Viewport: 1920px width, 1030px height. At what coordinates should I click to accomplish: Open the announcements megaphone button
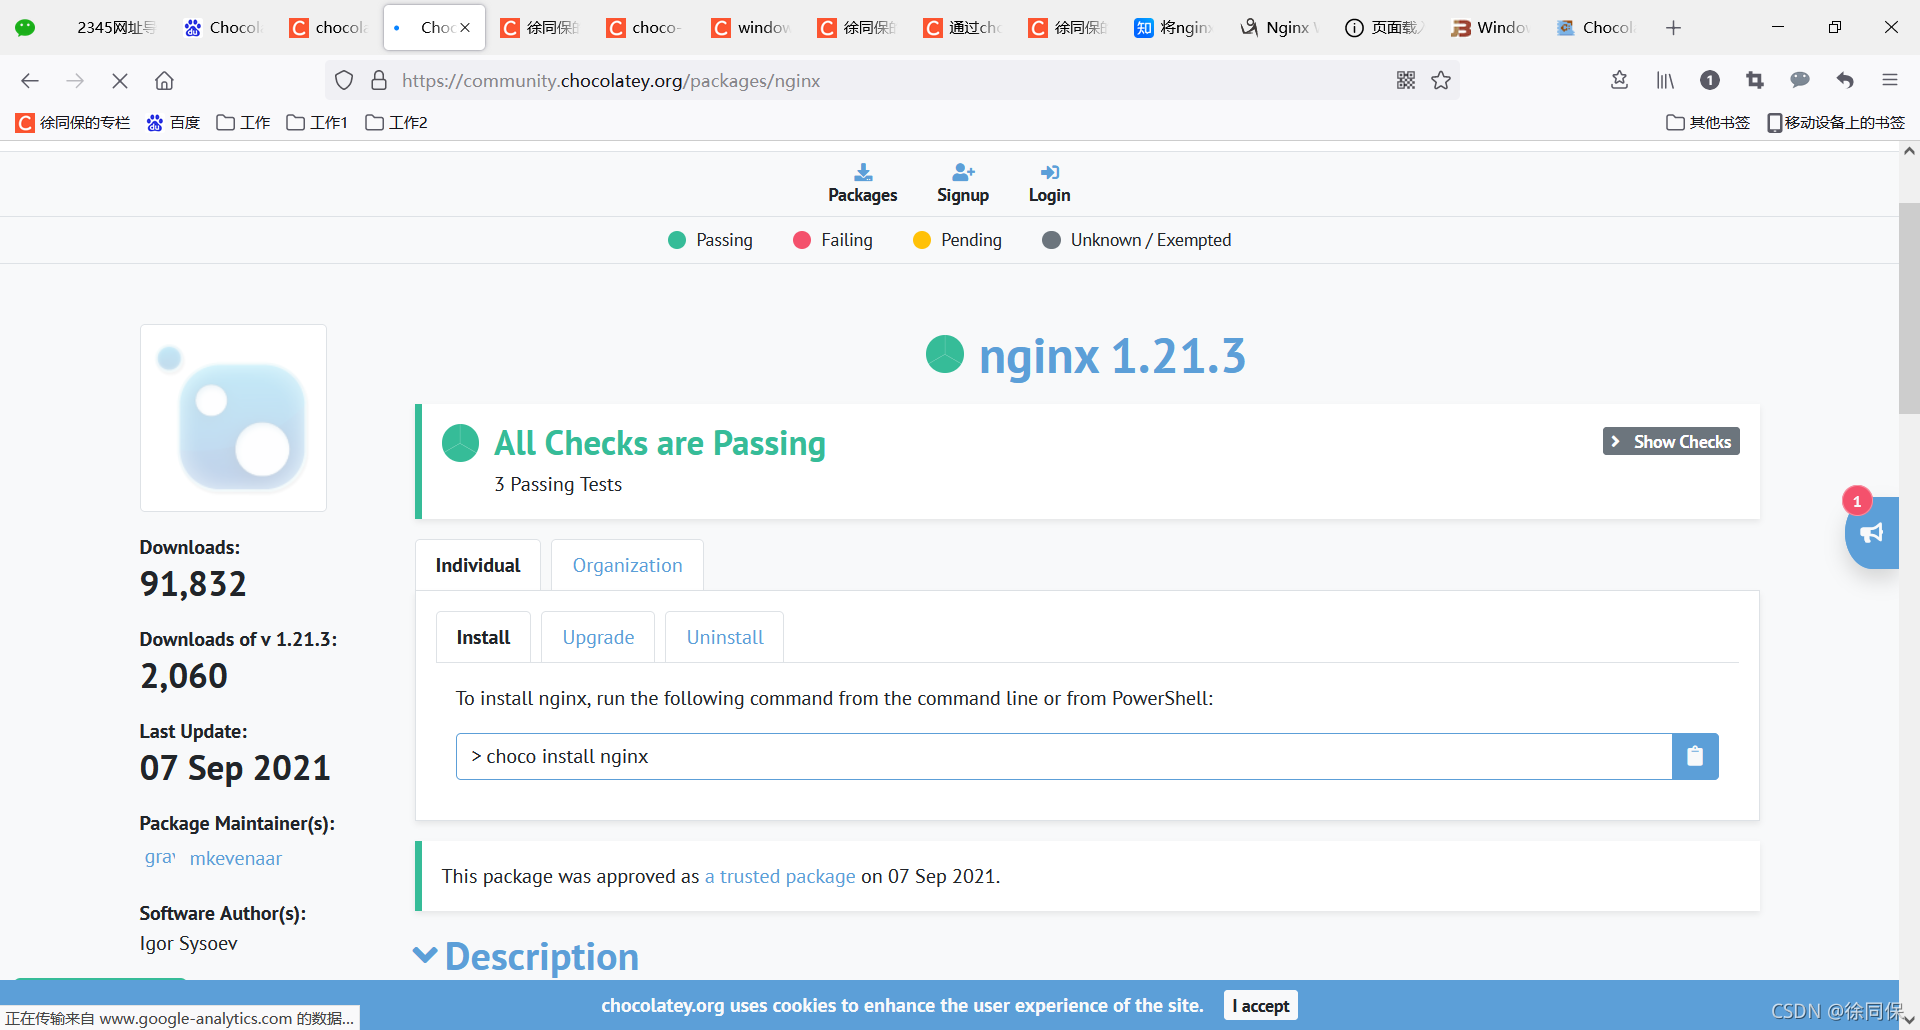click(1872, 533)
